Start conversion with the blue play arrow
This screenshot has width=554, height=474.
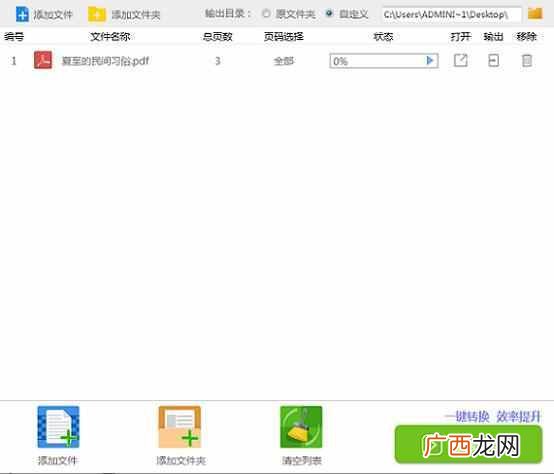pos(430,61)
